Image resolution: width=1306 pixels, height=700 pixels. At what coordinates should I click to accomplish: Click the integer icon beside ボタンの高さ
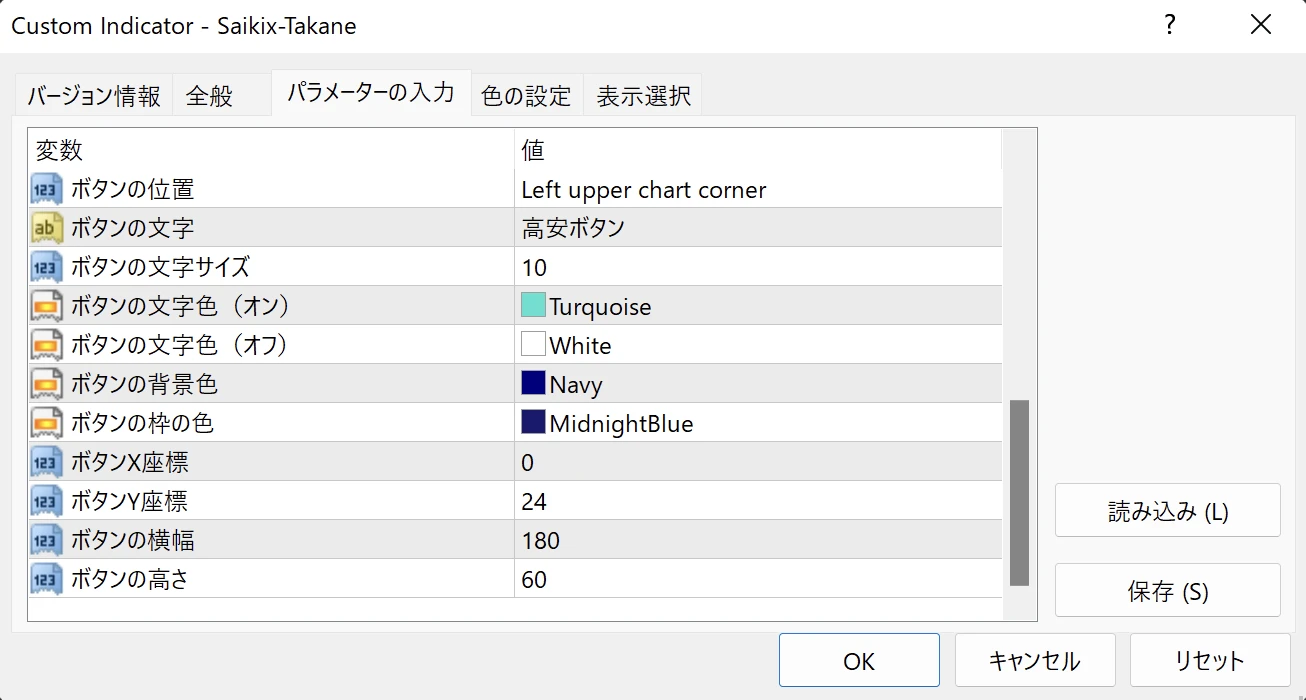click(x=46, y=579)
